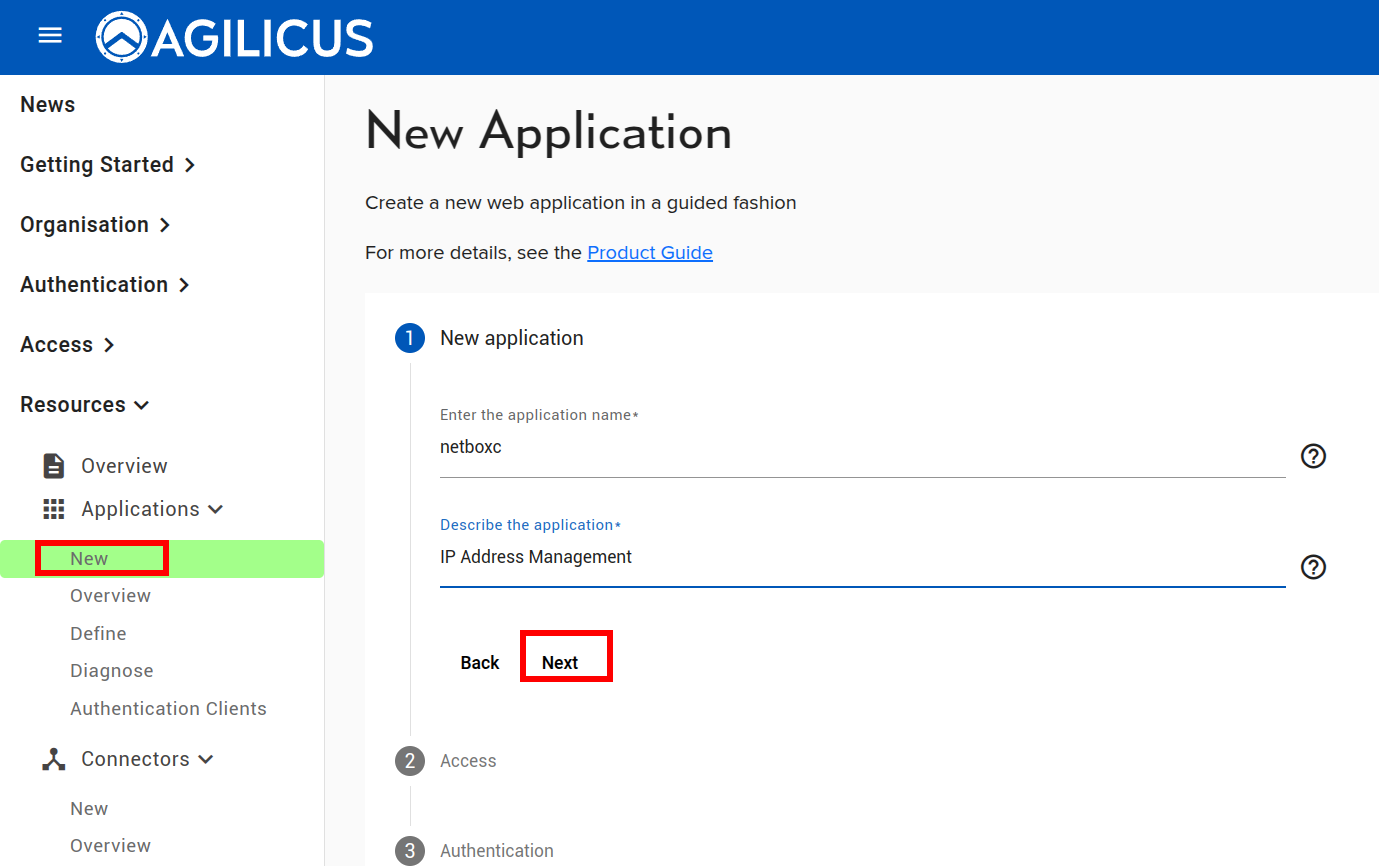Select step 2 Access circle
This screenshot has height=866, width=1379.
pos(409,761)
